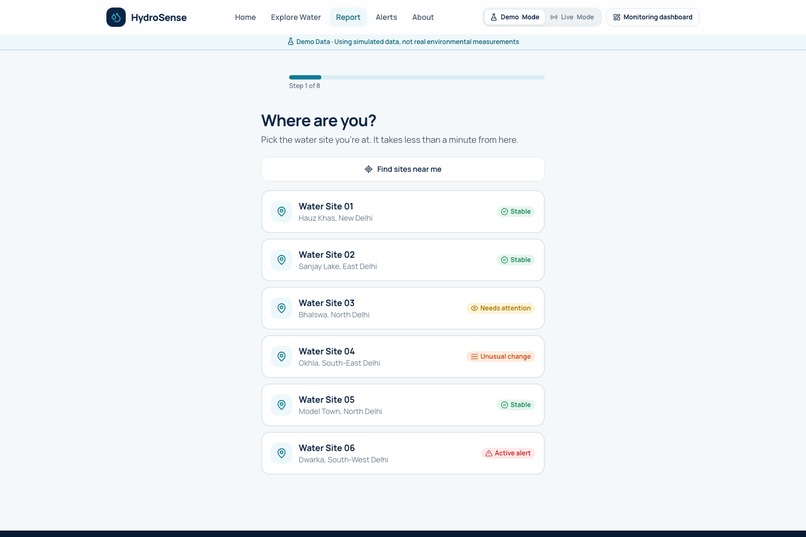
Task: Click the 'Pick the water site' description
Action: [390, 140]
